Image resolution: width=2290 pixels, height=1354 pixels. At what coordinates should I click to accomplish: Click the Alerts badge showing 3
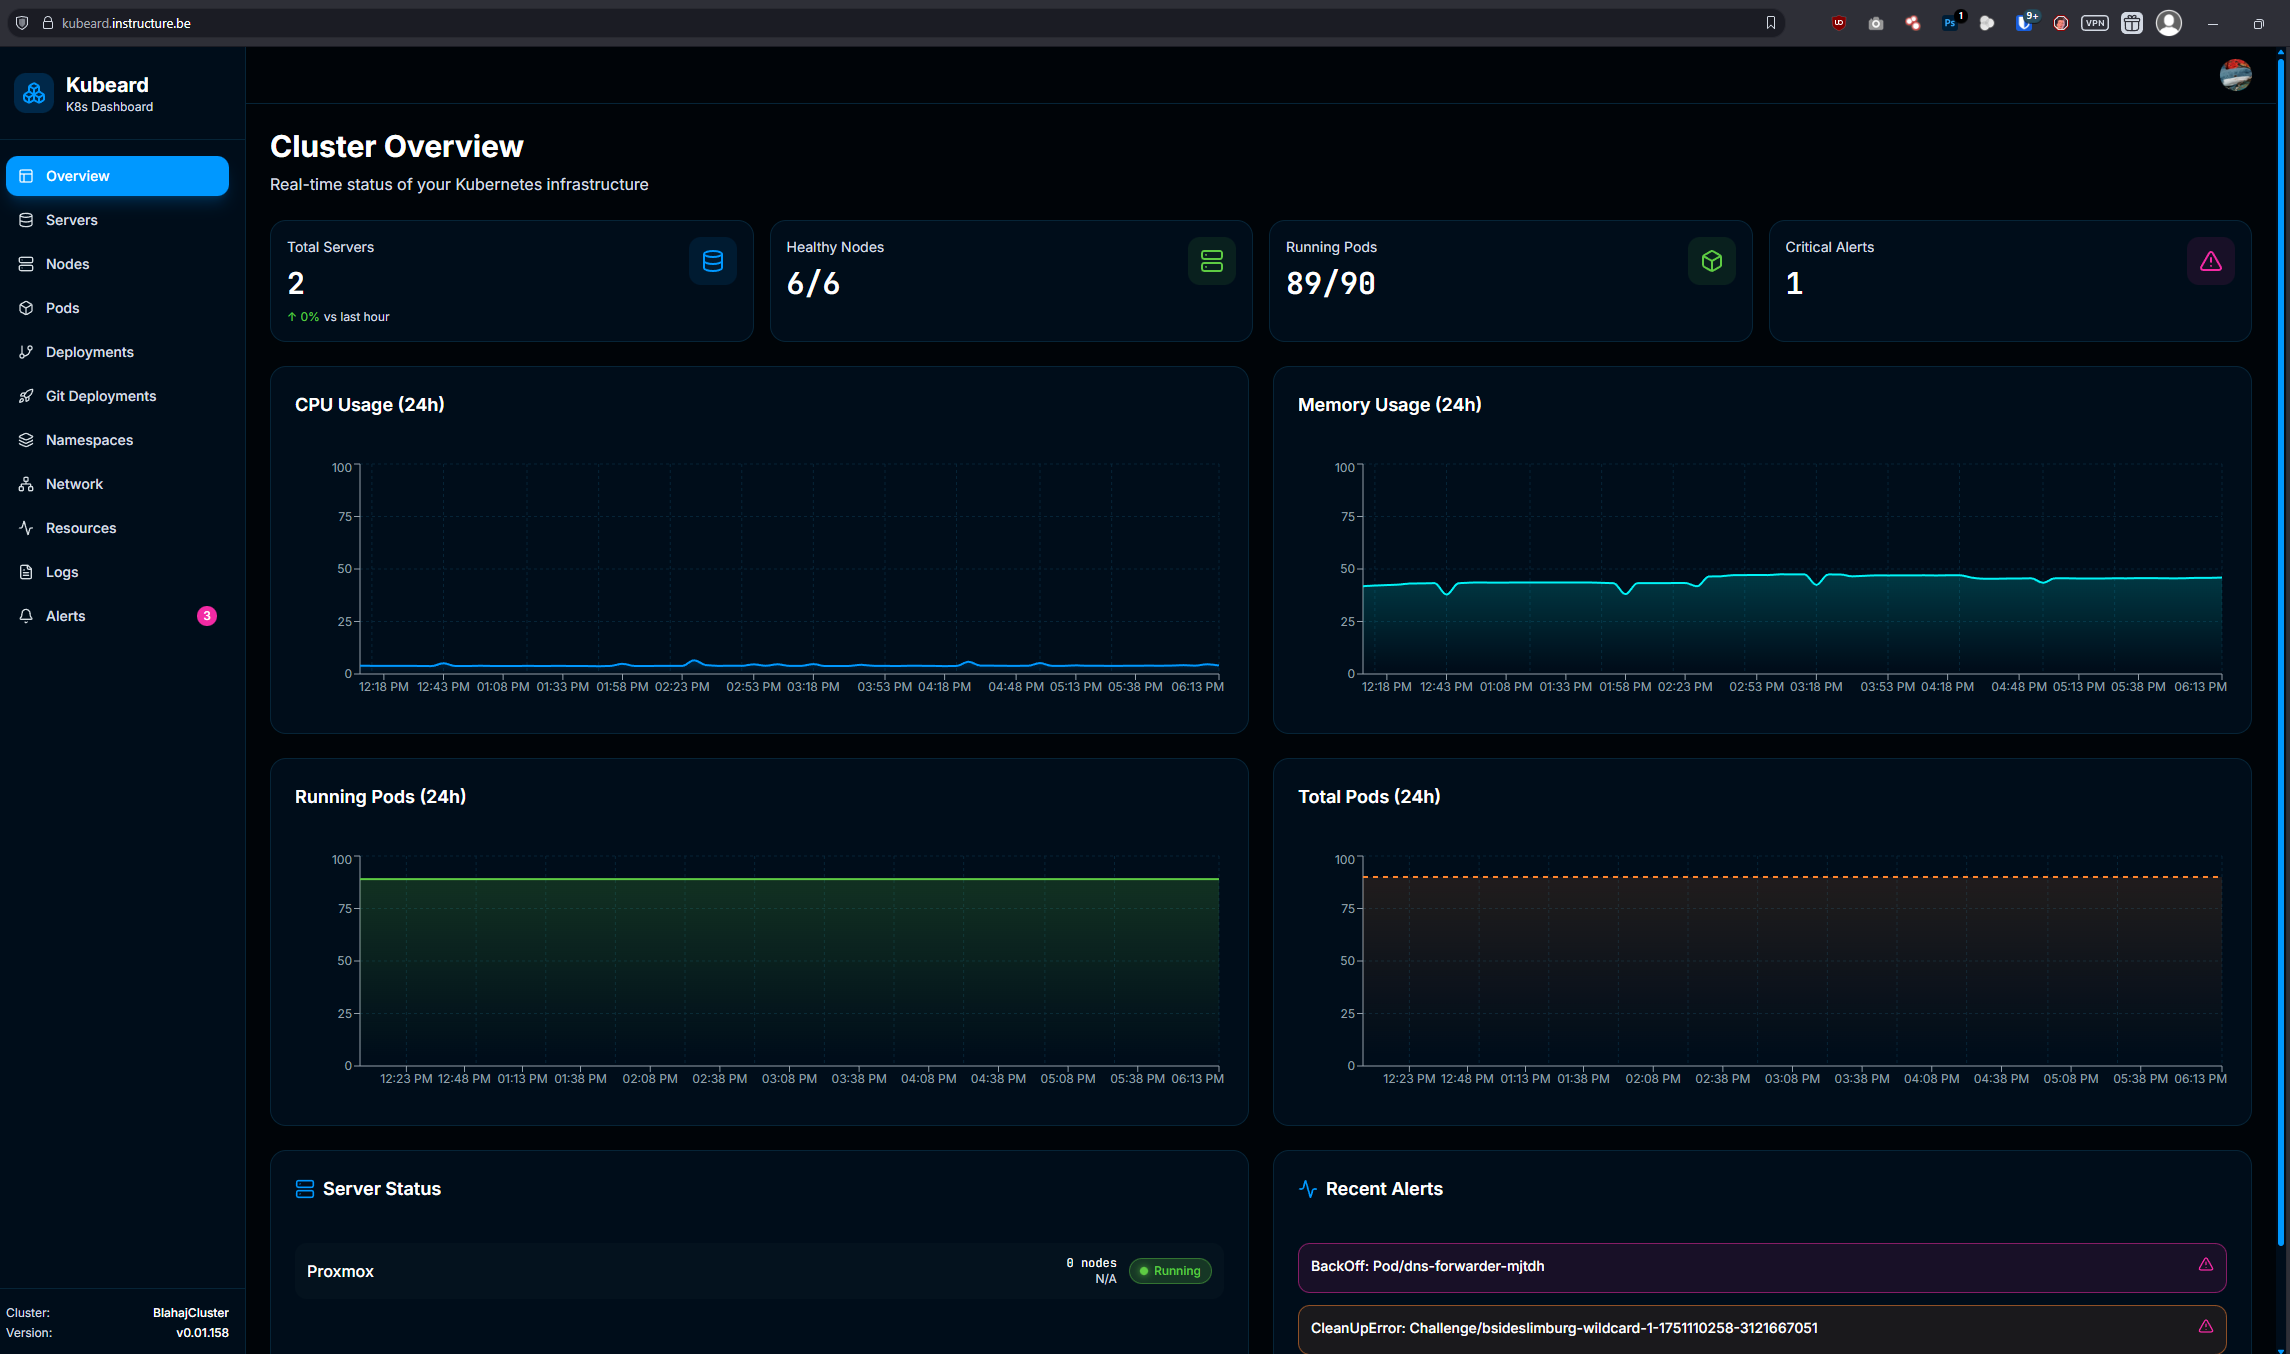coord(207,616)
